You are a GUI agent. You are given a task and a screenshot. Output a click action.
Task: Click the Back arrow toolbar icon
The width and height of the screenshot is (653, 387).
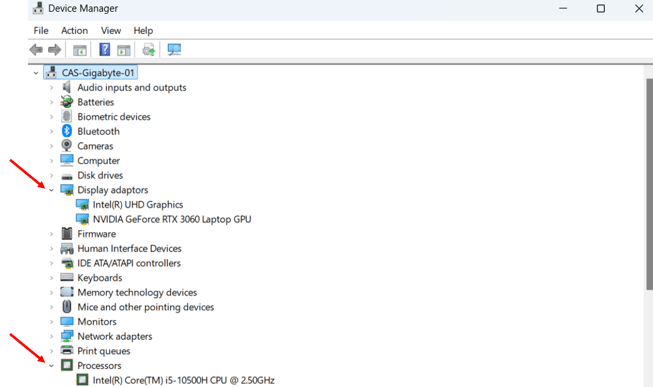pyautogui.click(x=36, y=50)
